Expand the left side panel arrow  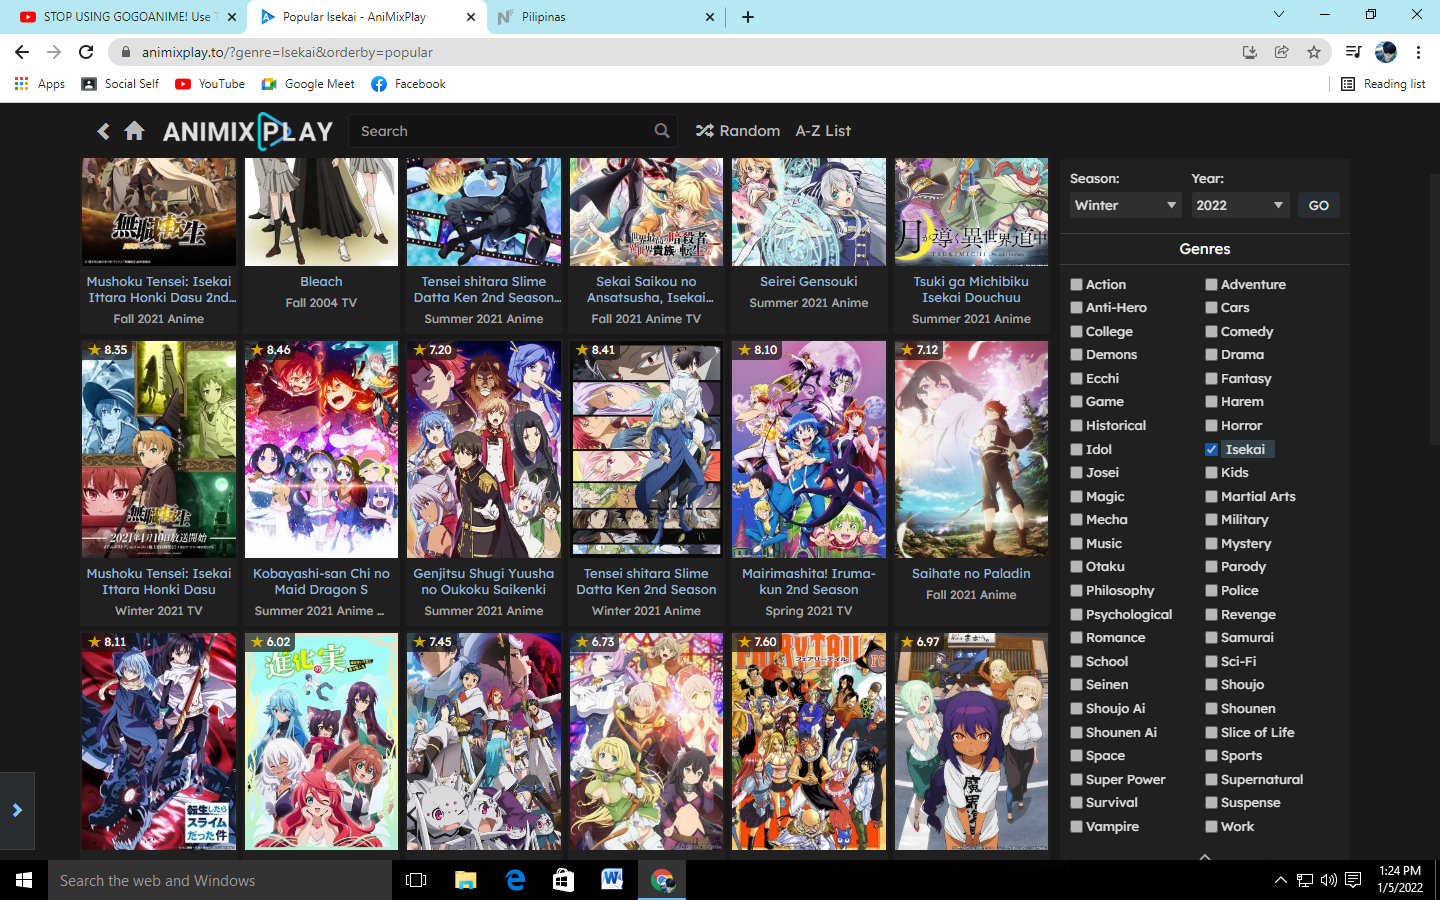coord(17,810)
